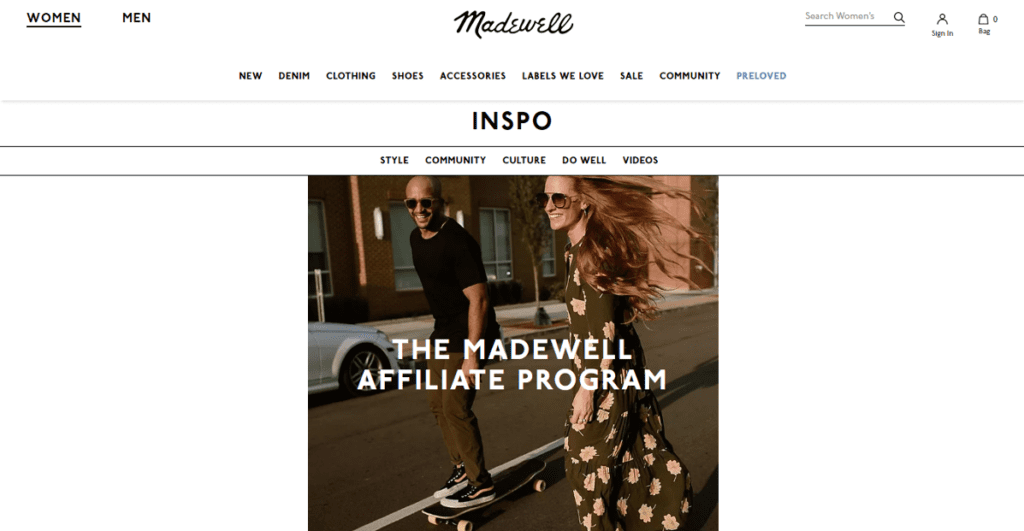Viewport: 1024px width, 531px height.
Task: Switch to the MEN section
Action: 136,18
